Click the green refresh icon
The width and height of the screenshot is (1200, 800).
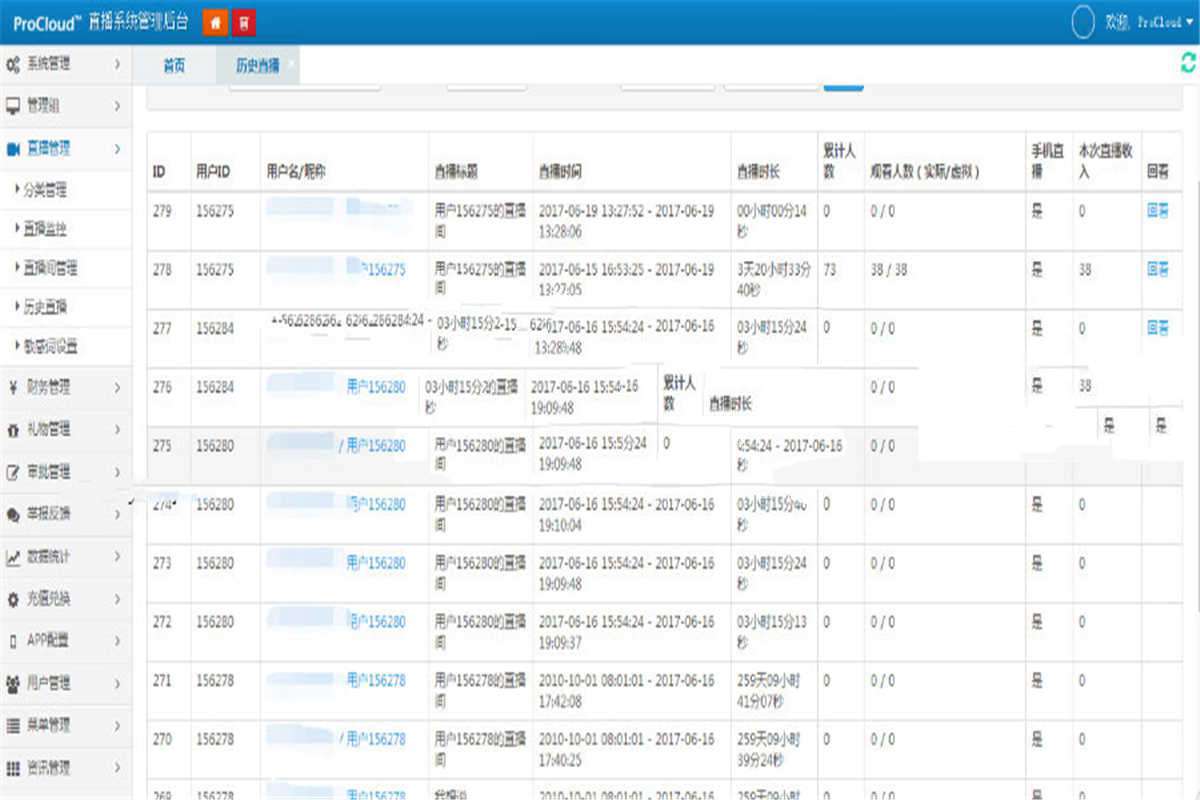click(1188, 64)
